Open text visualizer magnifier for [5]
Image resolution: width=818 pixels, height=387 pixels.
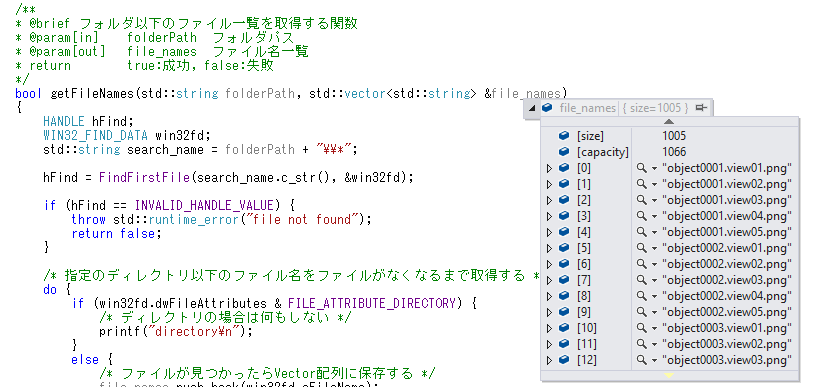tap(642, 248)
